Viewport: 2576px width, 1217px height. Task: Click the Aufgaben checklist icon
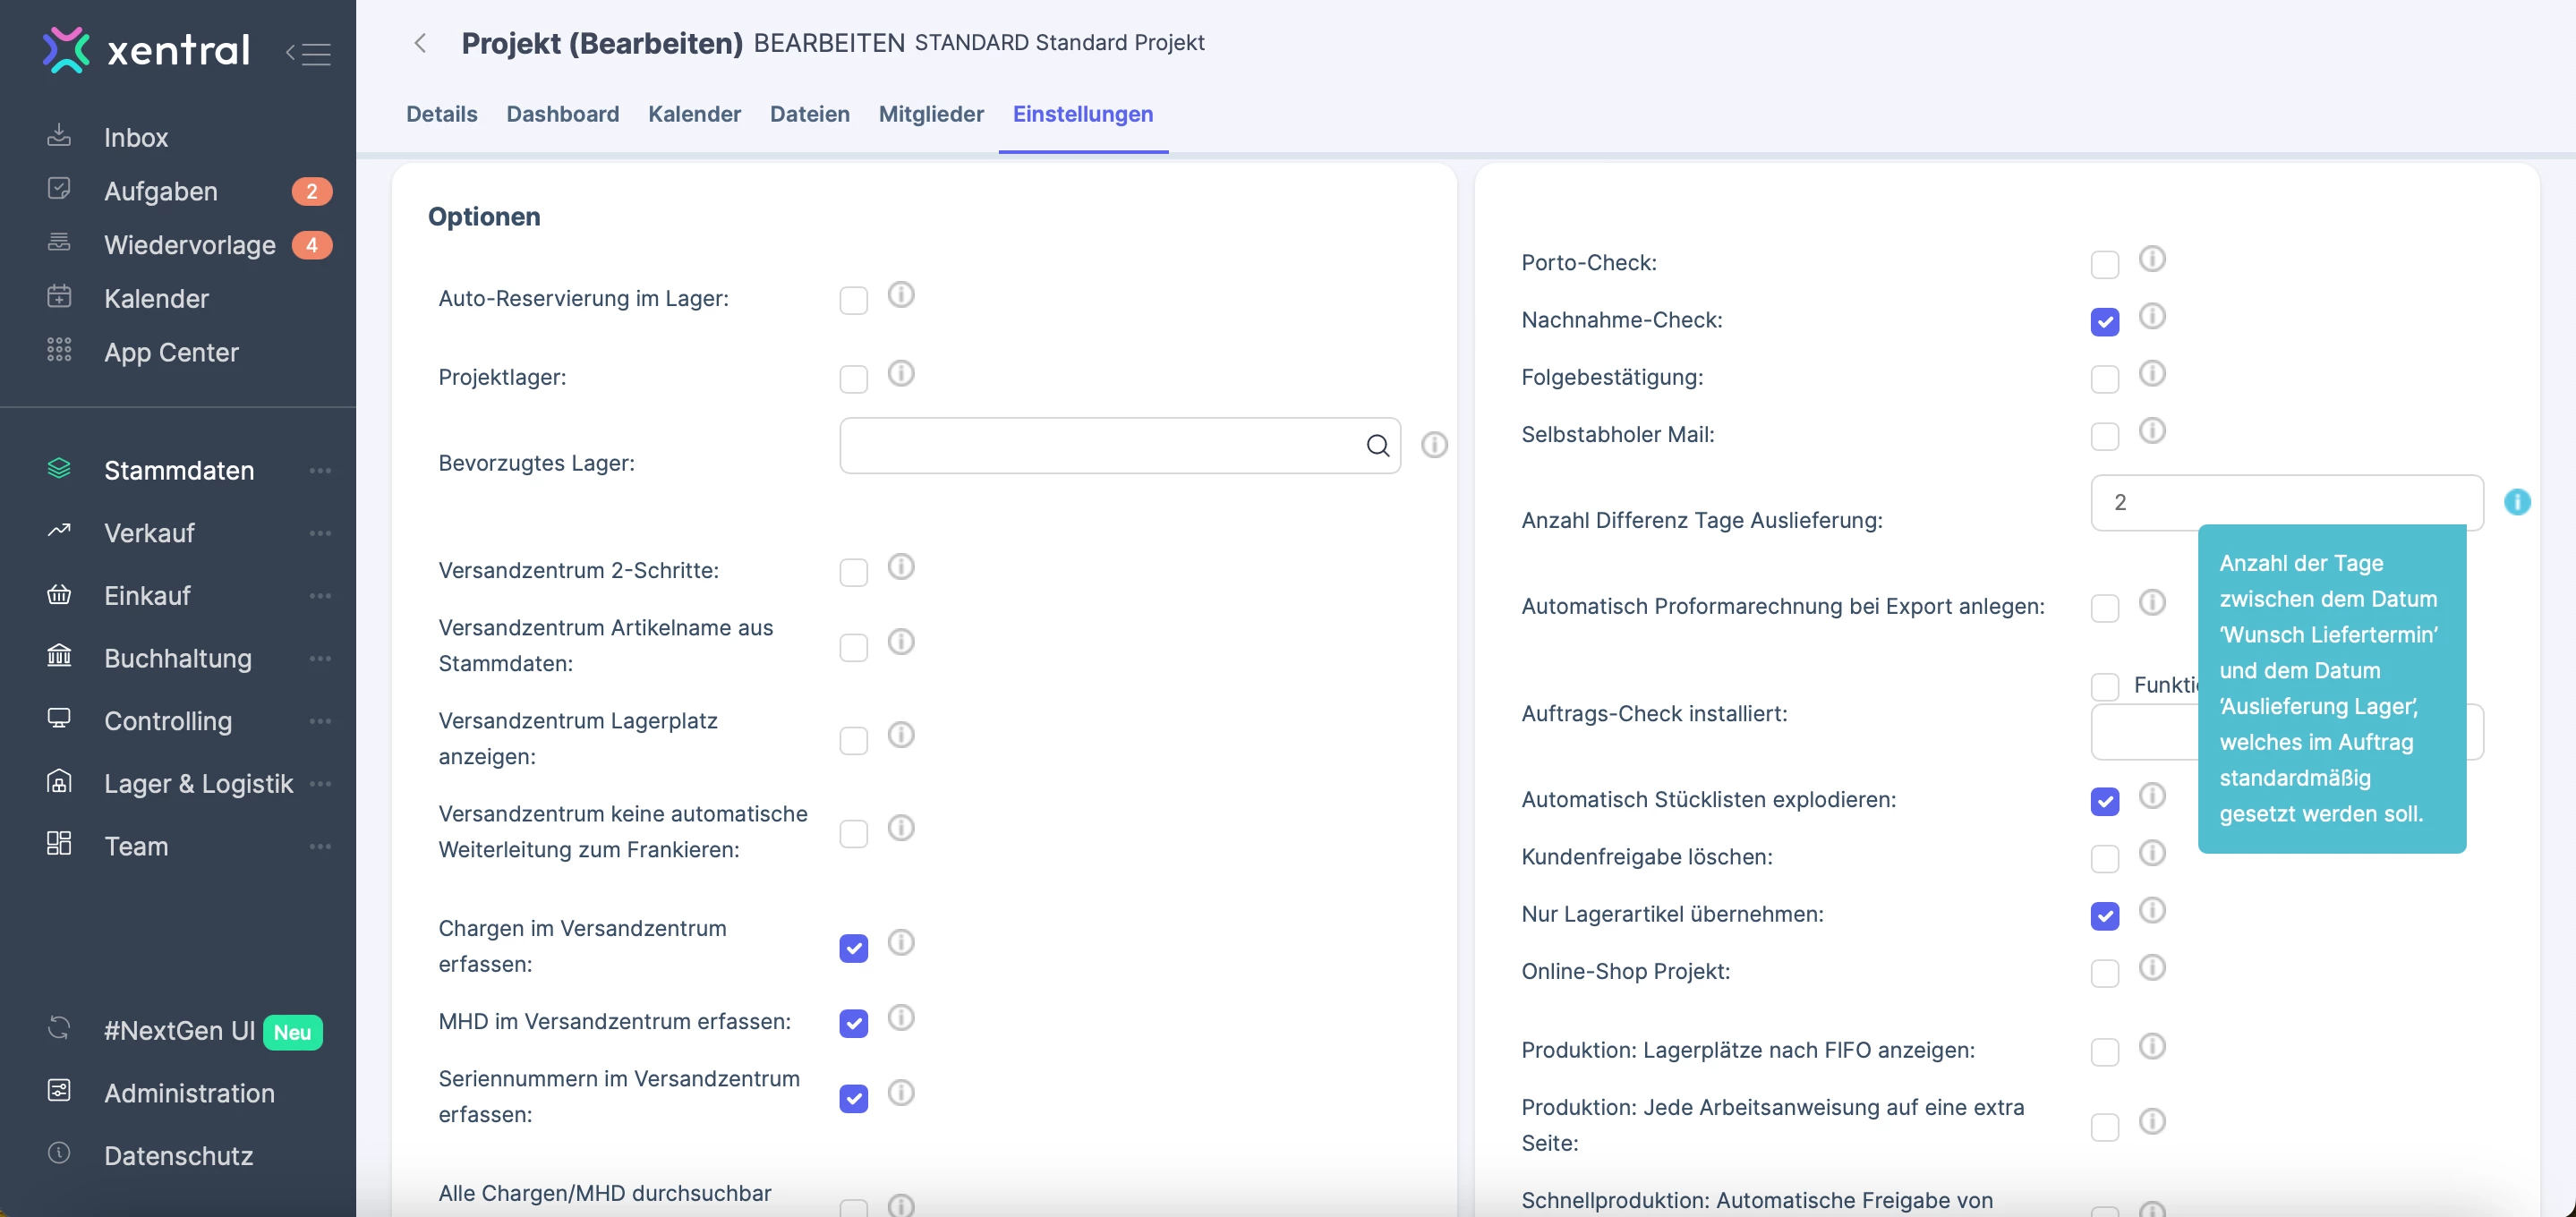[59, 189]
